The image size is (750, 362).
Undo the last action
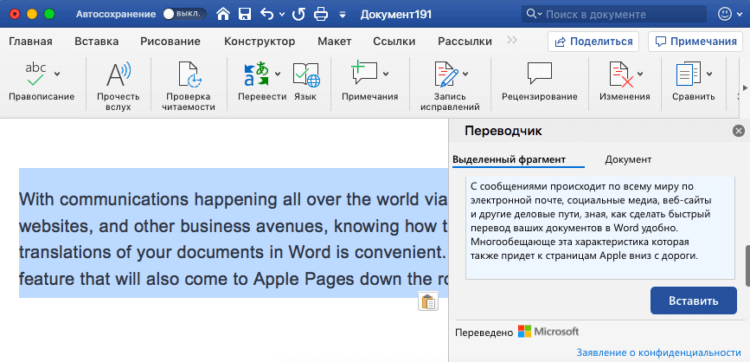click(267, 14)
